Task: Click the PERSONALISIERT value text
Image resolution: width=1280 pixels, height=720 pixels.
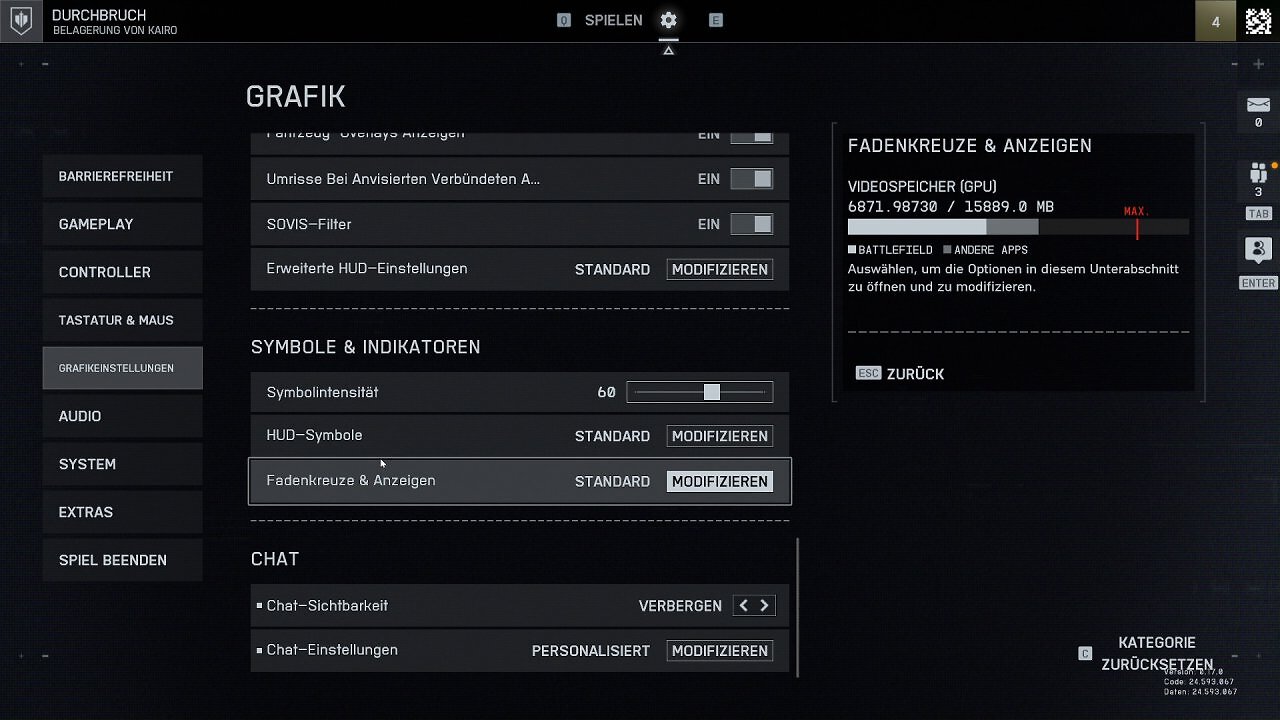Action: [591, 651]
